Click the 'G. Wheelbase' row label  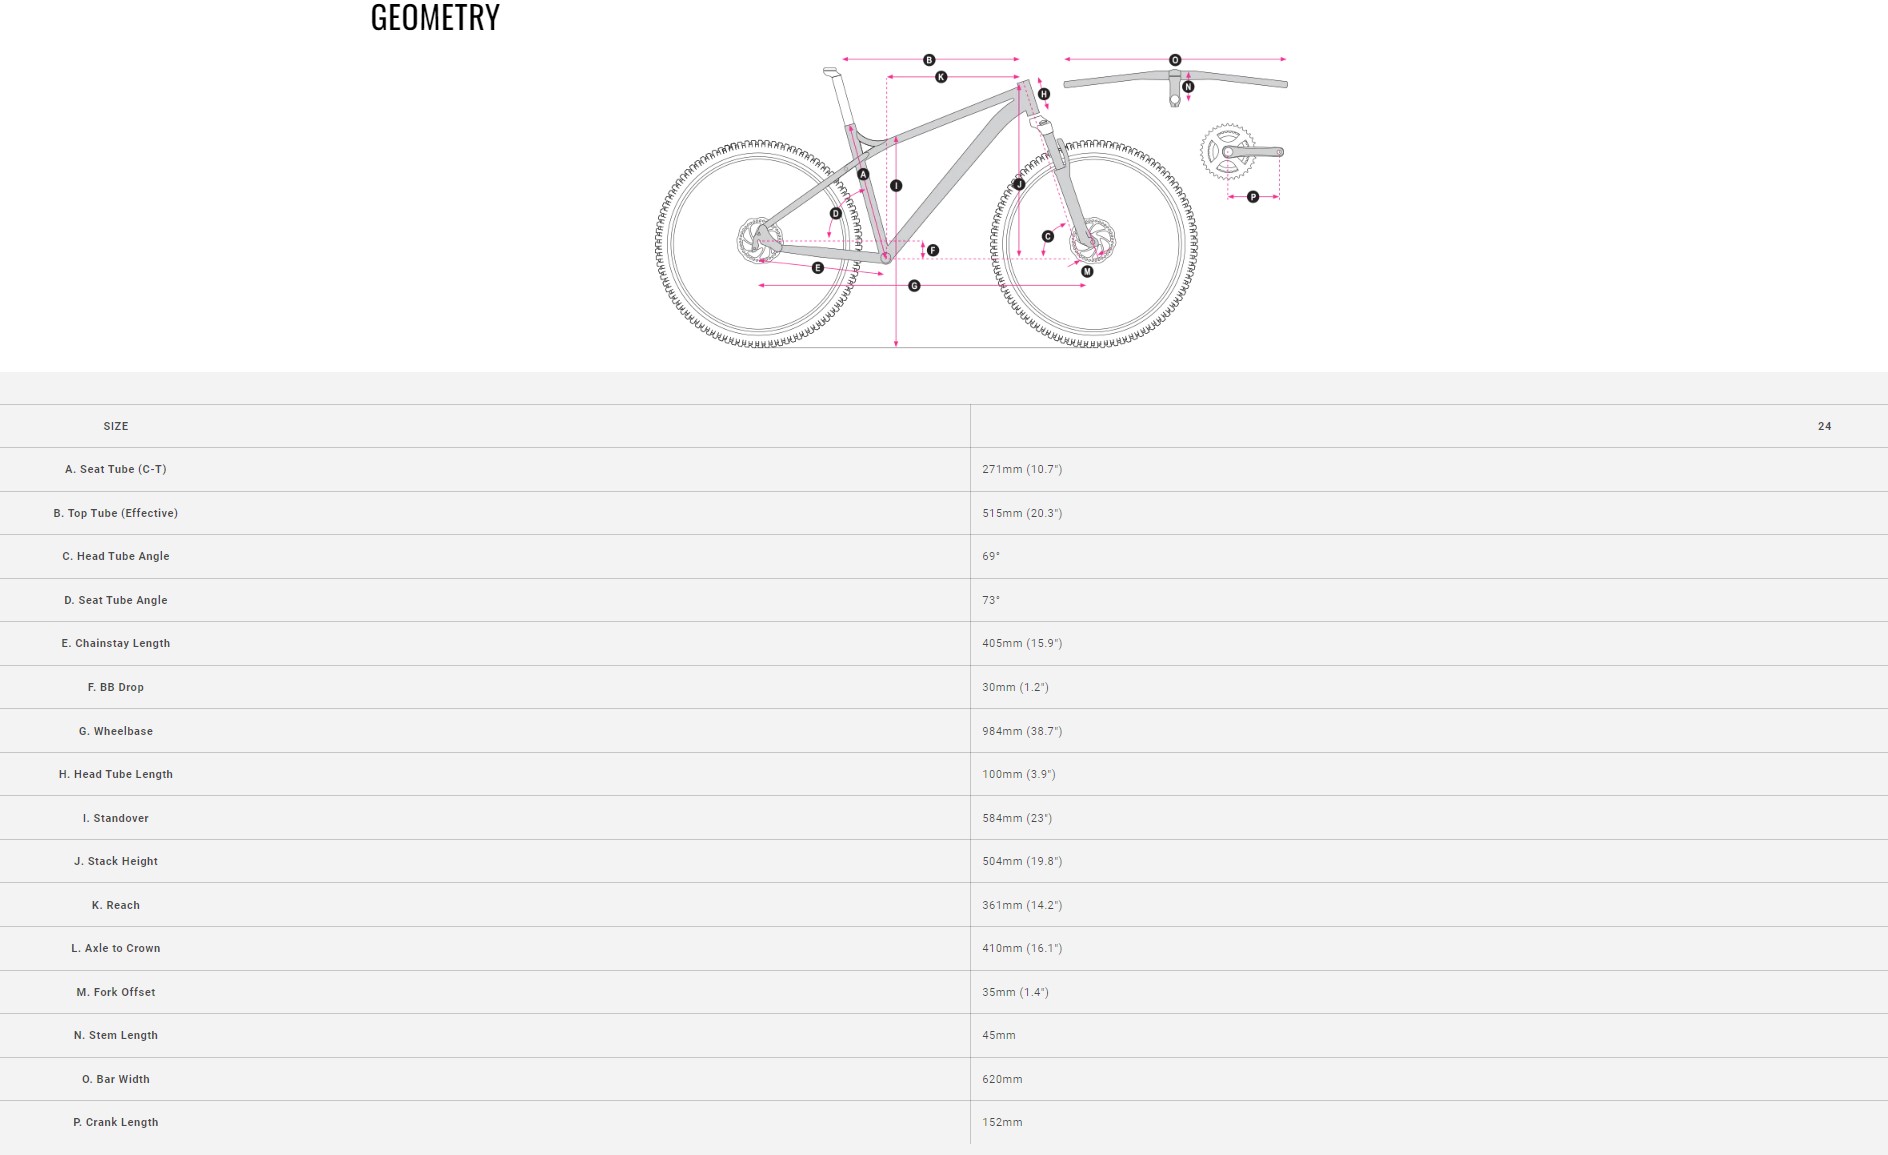116,731
